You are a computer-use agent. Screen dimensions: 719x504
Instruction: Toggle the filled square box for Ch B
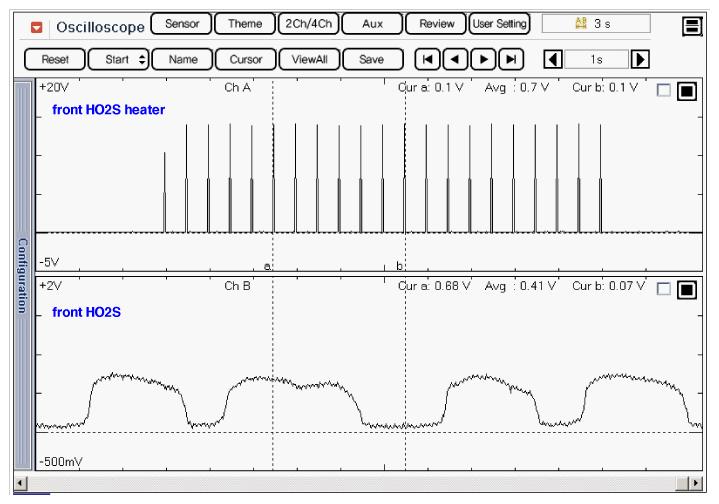pos(687,289)
